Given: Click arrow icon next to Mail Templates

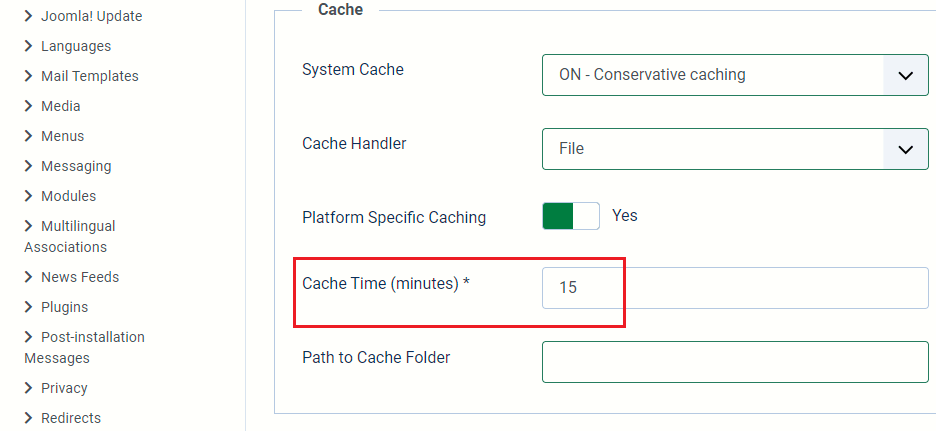Looking at the screenshot, I should [29, 76].
